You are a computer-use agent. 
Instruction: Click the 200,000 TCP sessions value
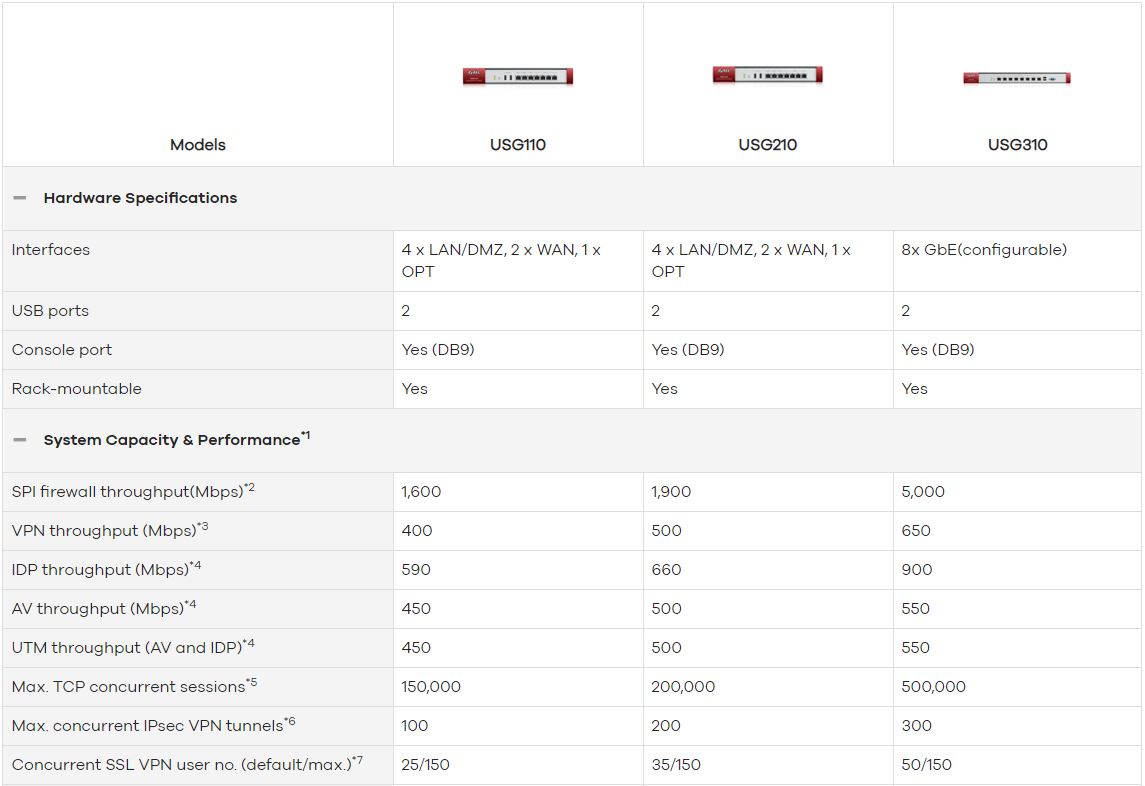683,687
